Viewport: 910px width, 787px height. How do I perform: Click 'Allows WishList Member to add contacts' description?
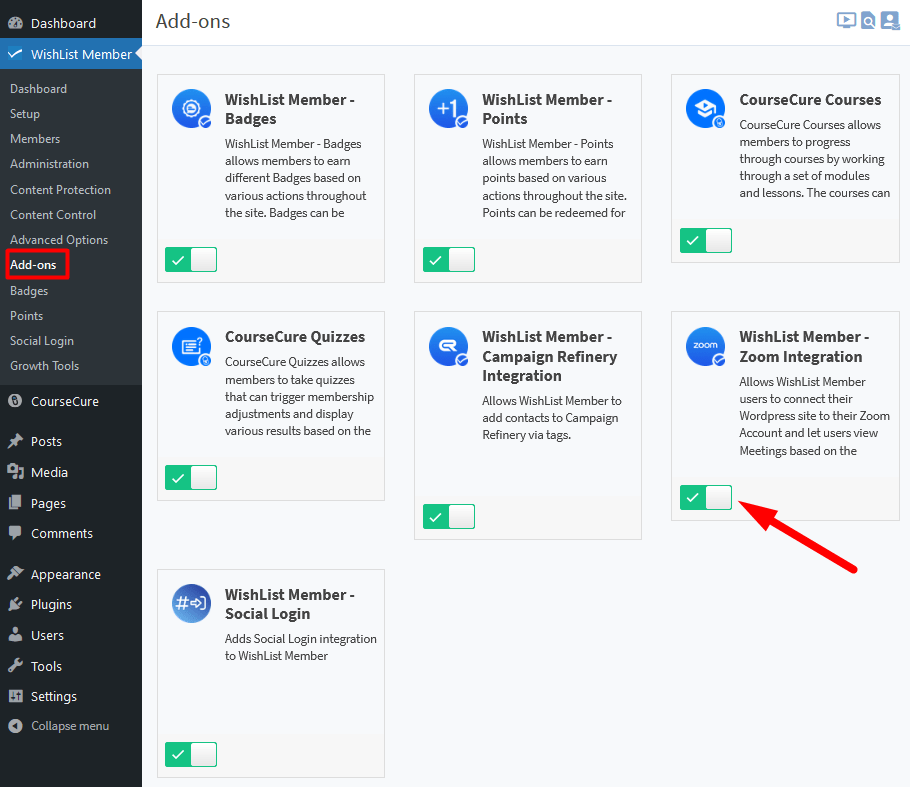(552, 418)
